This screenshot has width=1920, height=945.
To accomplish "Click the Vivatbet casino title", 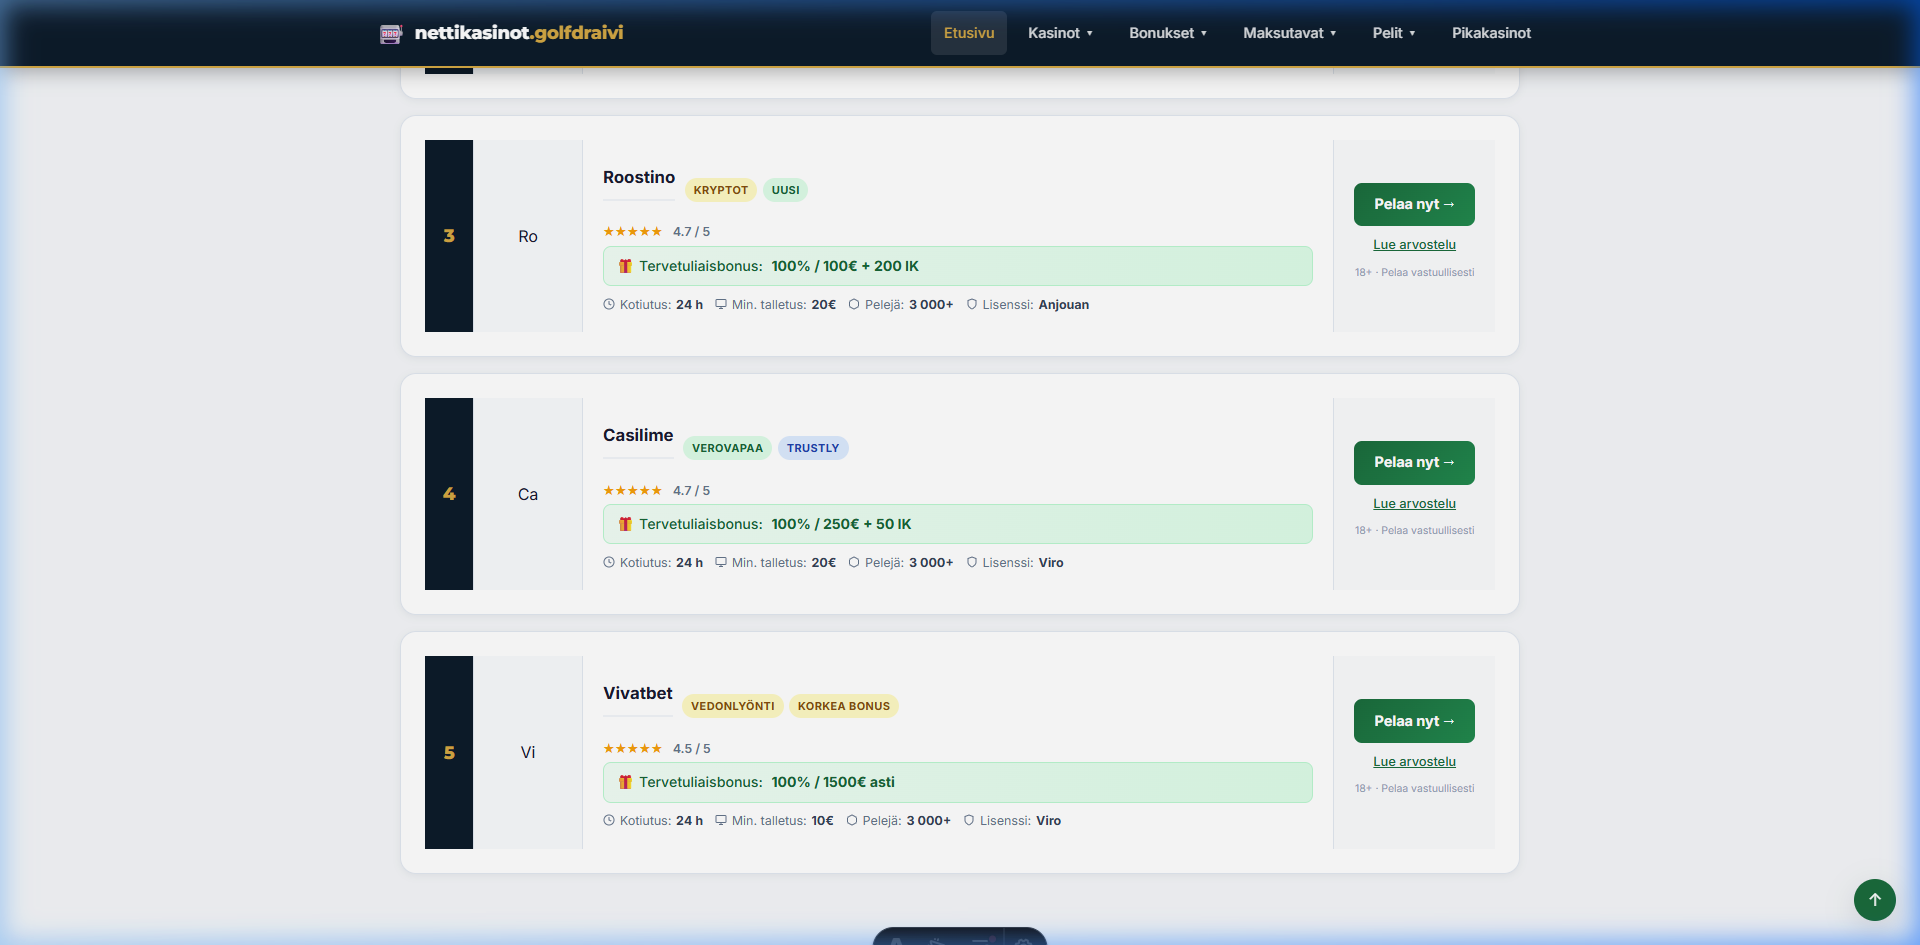I will tap(638, 693).
